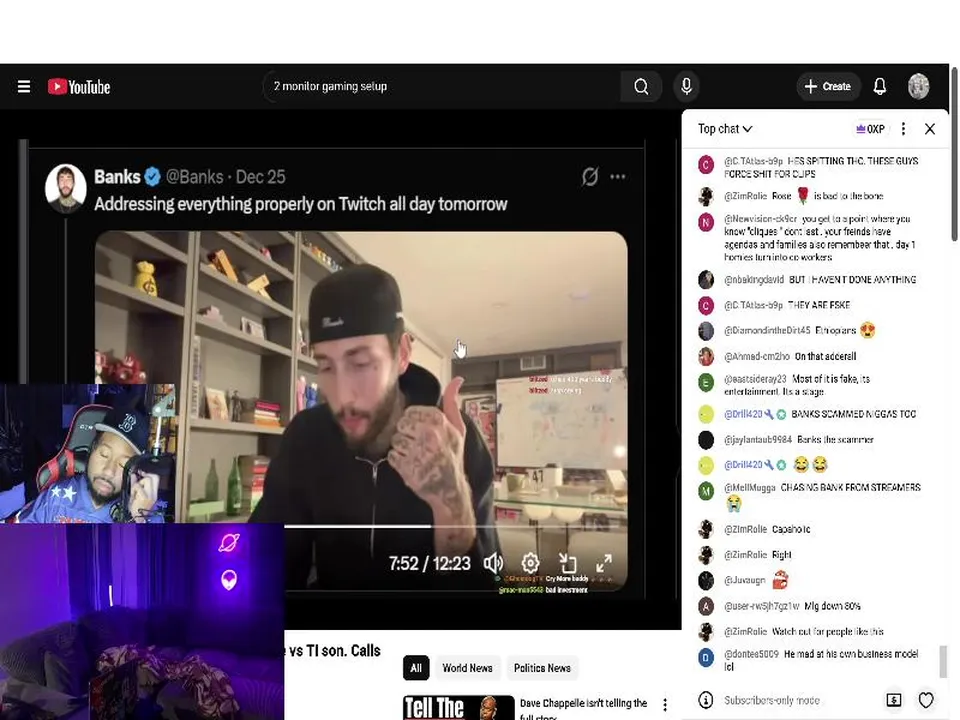This screenshot has width=960, height=720.
Task: Send a heart reaction in chat
Action: click(x=926, y=700)
